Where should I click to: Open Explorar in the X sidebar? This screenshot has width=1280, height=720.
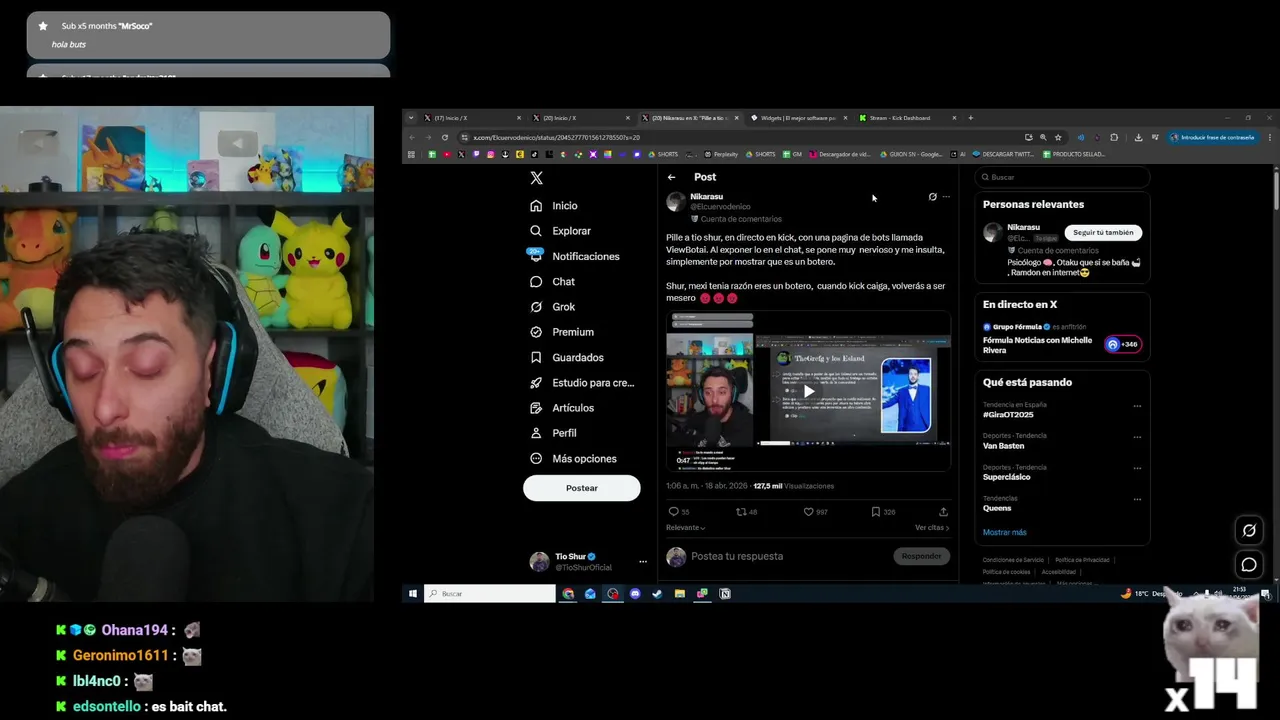click(x=561, y=231)
